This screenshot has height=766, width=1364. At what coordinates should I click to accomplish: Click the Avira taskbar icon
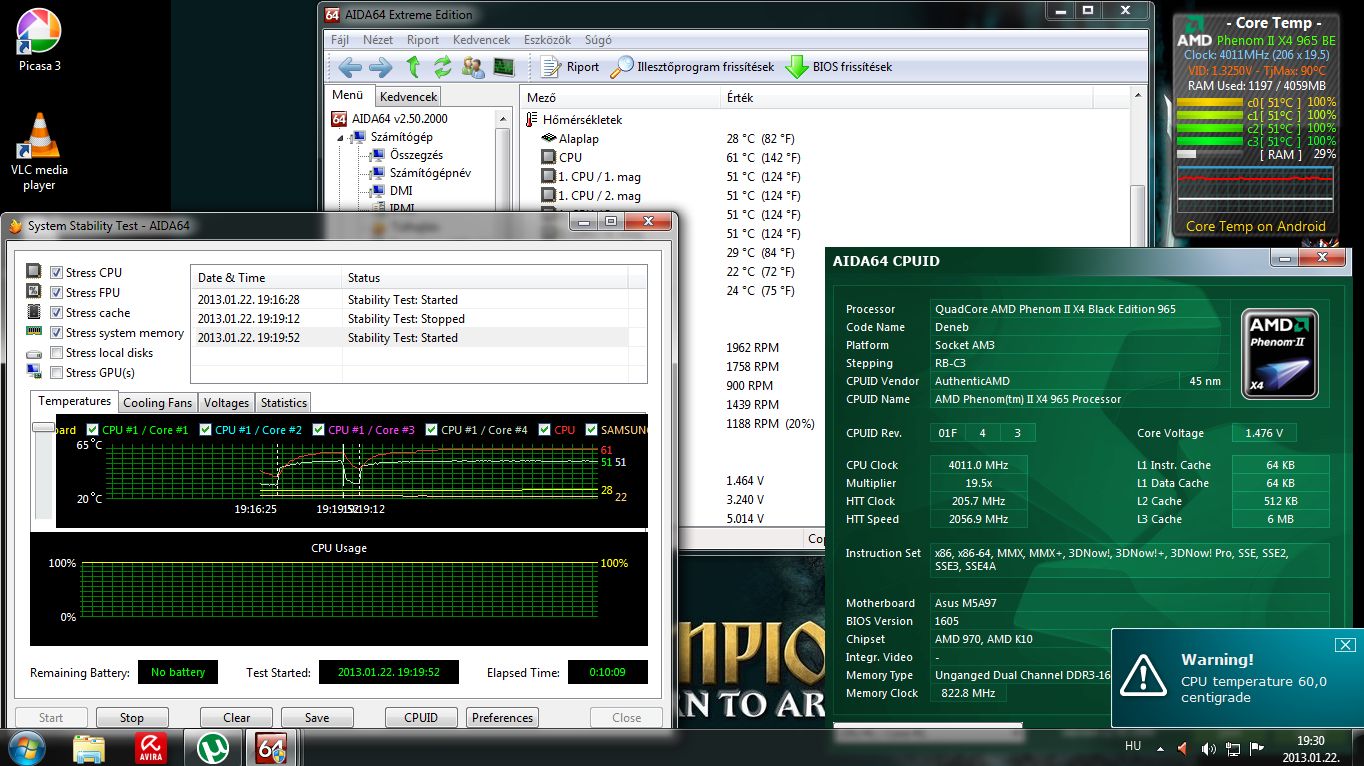[x=152, y=747]
